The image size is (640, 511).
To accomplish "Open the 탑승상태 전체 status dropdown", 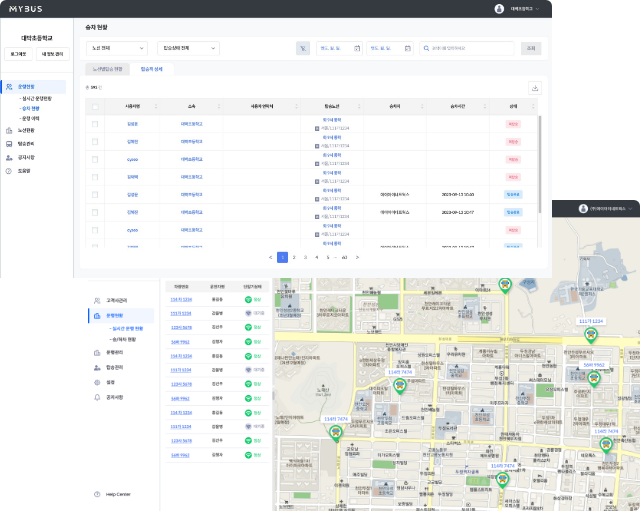I will [x=188, y=48].
